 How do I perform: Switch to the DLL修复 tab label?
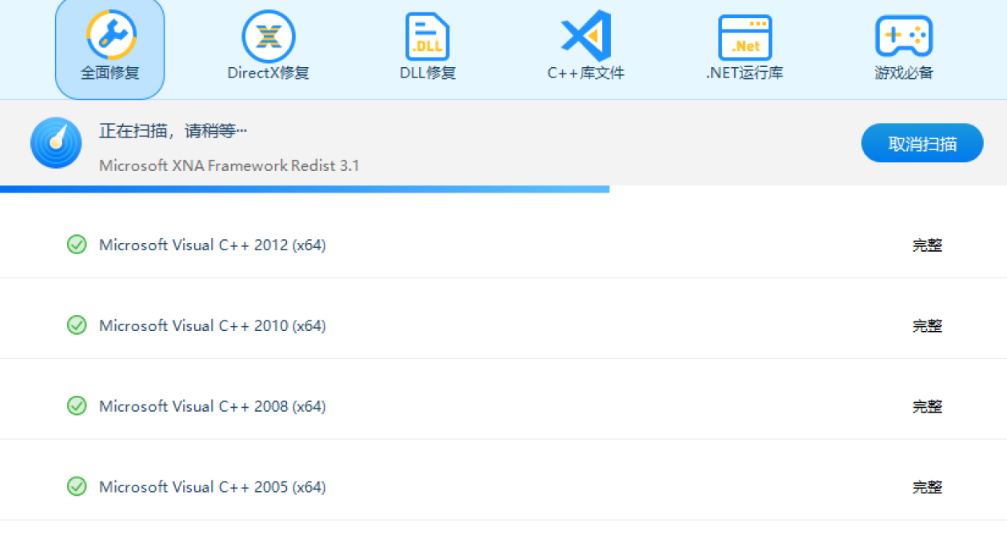pos(428,73)
